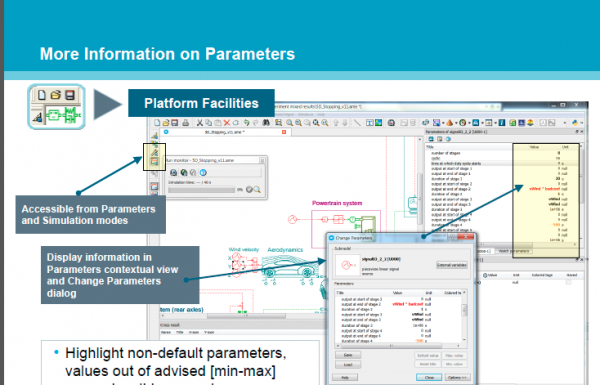Screen dimensions: 600x385
Task: Click the External variables button
Action: pyautogui.click(x=452, y=265)
